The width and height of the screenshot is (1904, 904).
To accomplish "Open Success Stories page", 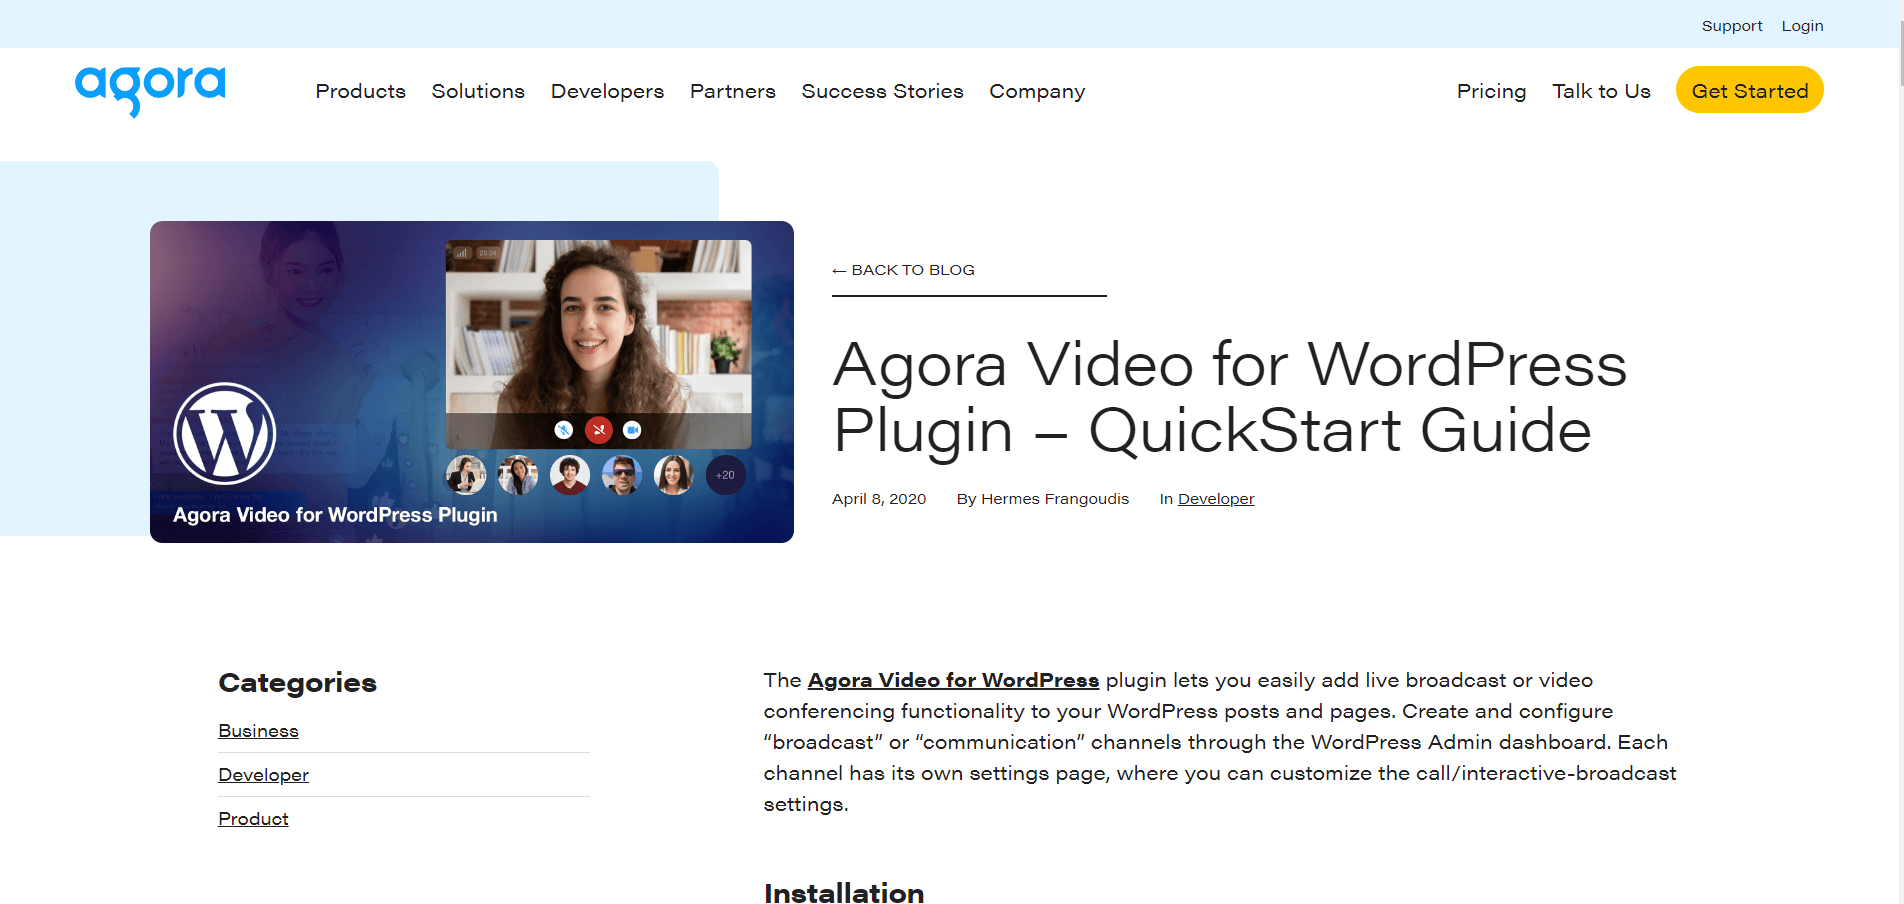I will 882,91.
